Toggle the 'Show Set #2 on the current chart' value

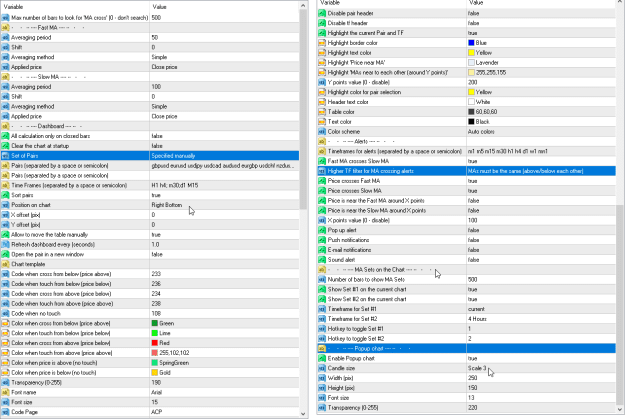tap(472, 299)
